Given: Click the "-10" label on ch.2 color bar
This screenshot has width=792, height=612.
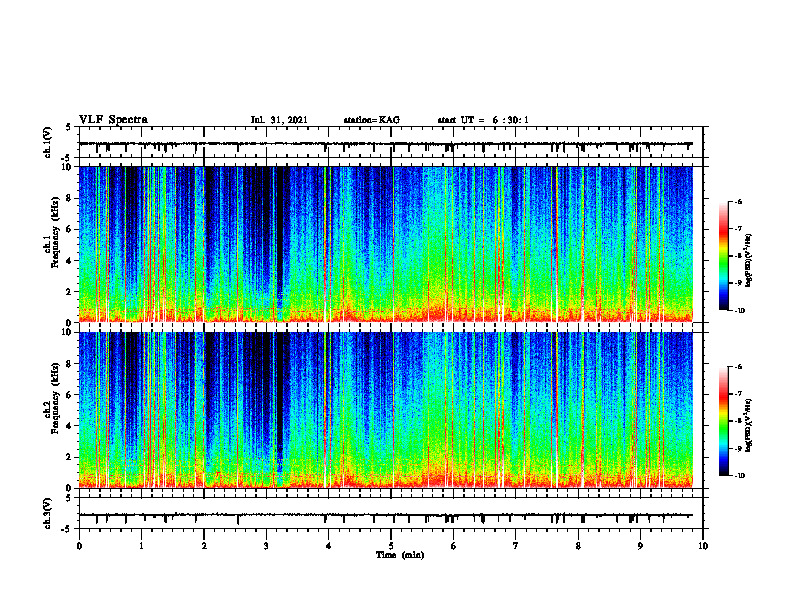Looking at the screenshot, I should point(739,476).
